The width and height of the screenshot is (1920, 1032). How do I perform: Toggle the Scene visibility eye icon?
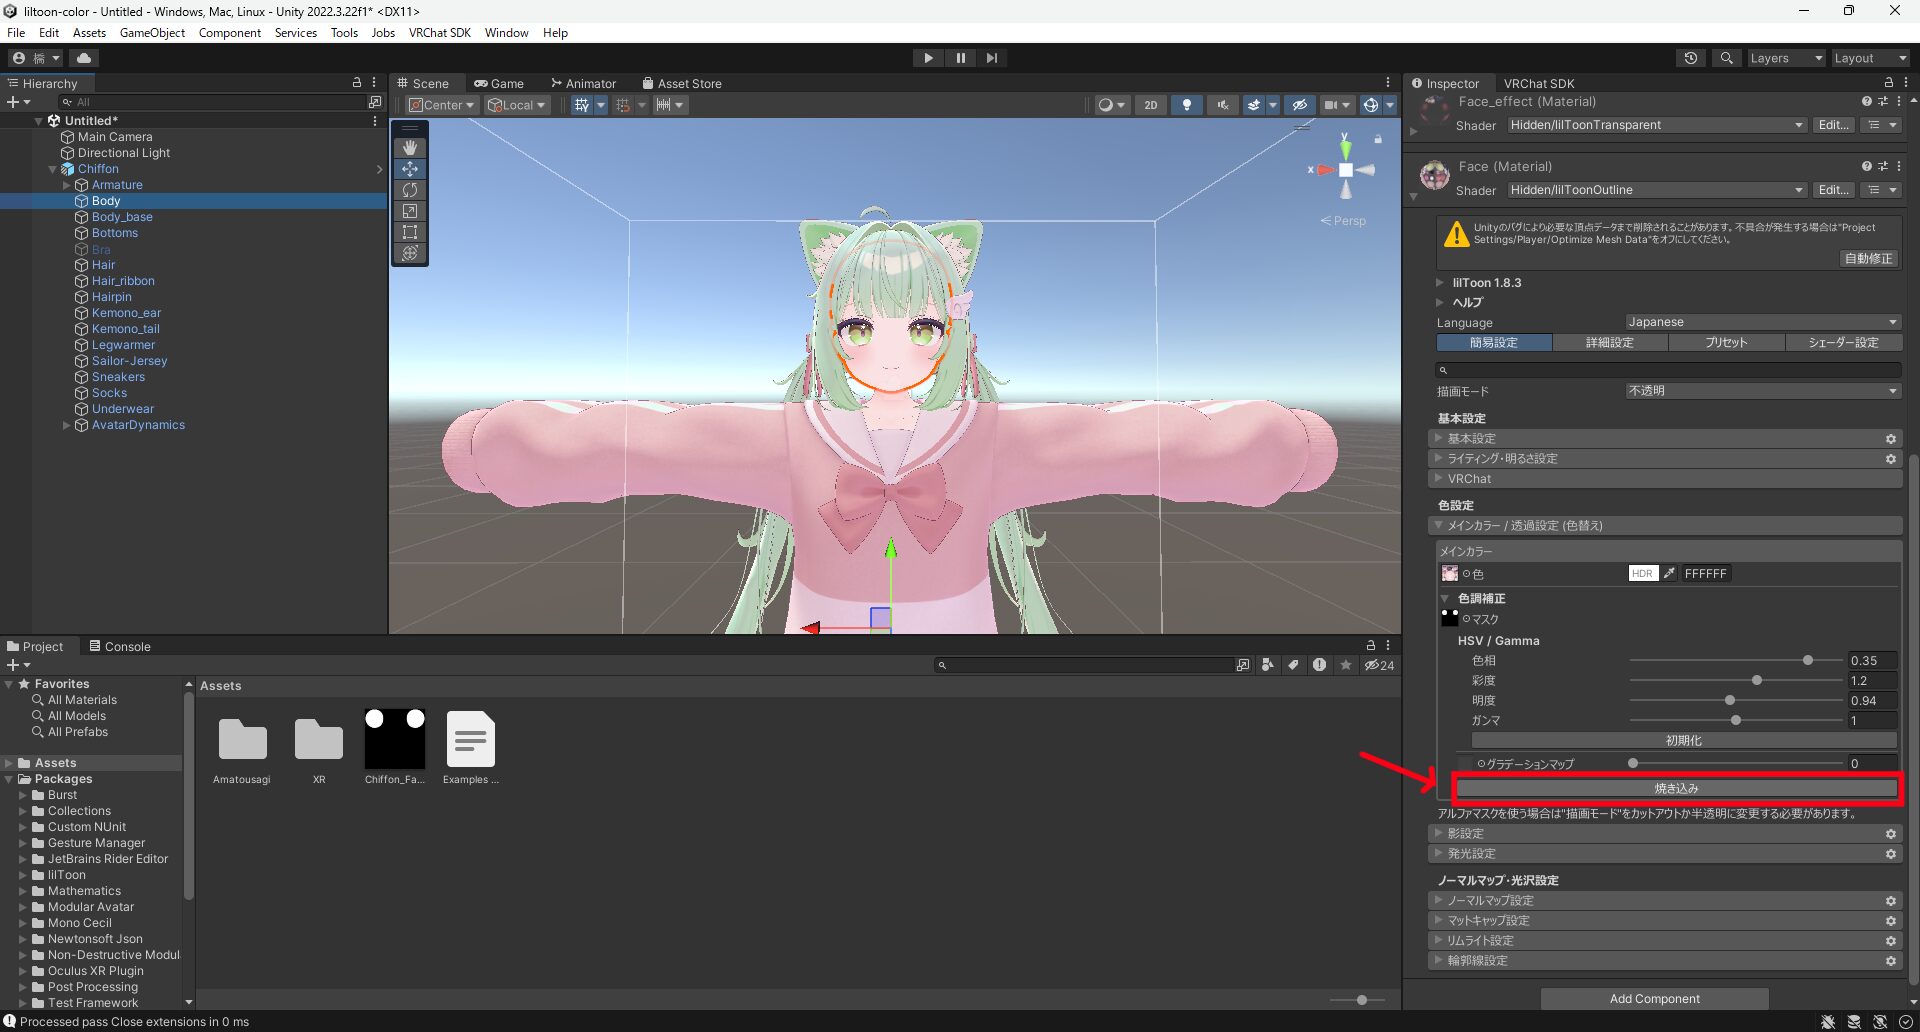pyautogui.click(x=1299, y=104)
